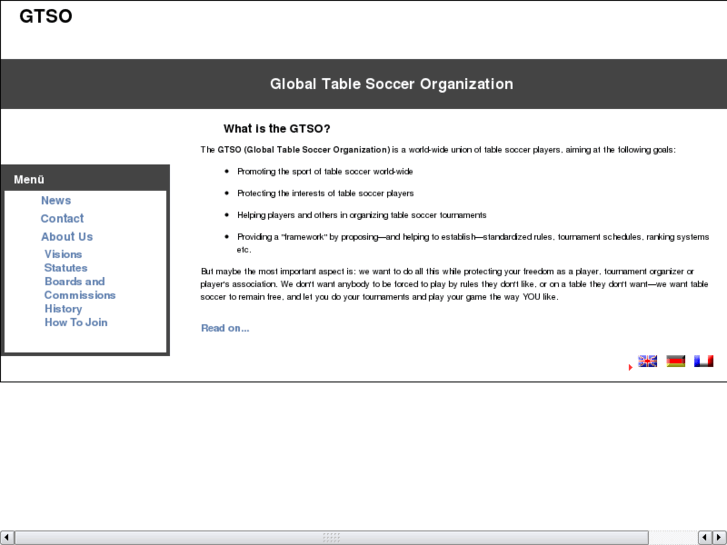Switch site language to English flag
This screenshot has width=727, height=545.
[647, 361]
